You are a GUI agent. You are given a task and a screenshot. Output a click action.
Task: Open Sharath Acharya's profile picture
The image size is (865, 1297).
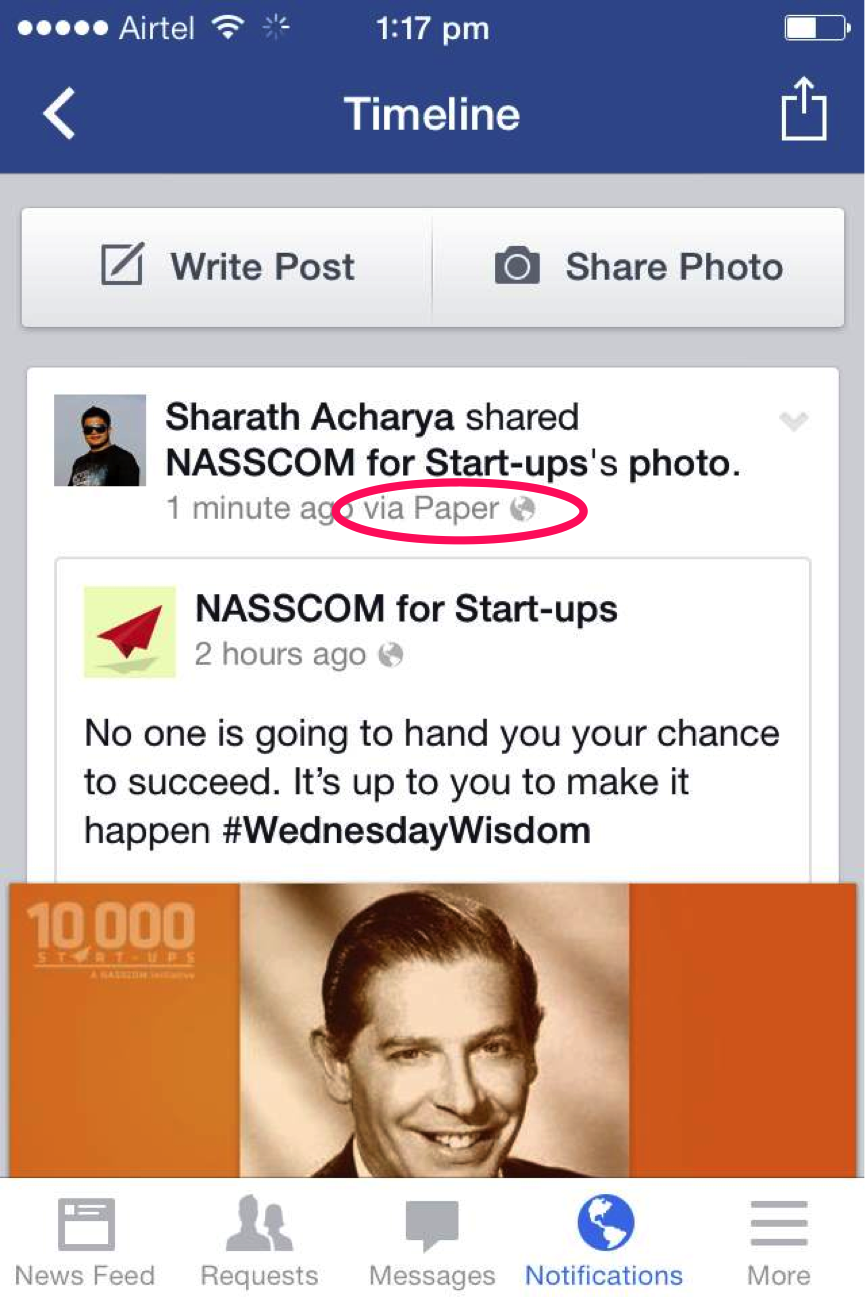point(97,440)
